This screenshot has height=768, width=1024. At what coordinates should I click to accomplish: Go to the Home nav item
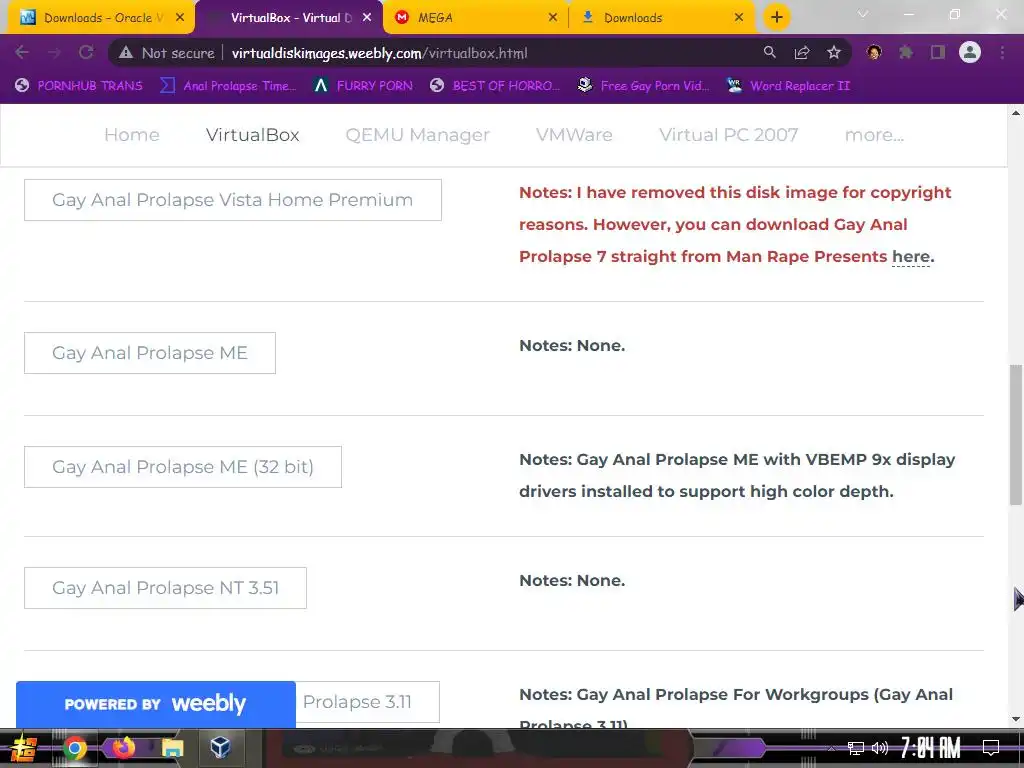click(132, 135)
